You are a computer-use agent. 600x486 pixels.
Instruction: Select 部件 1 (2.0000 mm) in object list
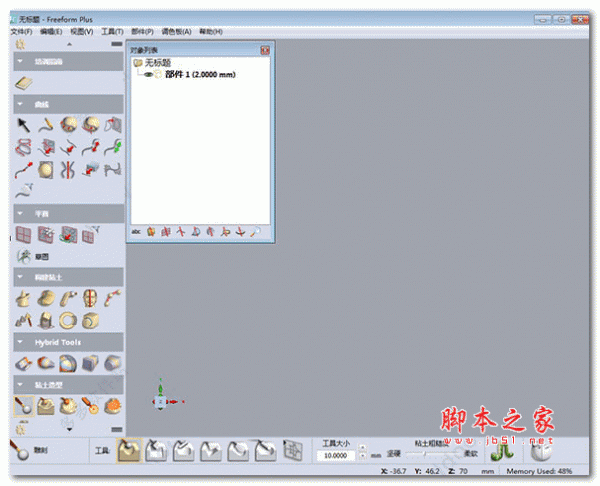click(200, 75)
